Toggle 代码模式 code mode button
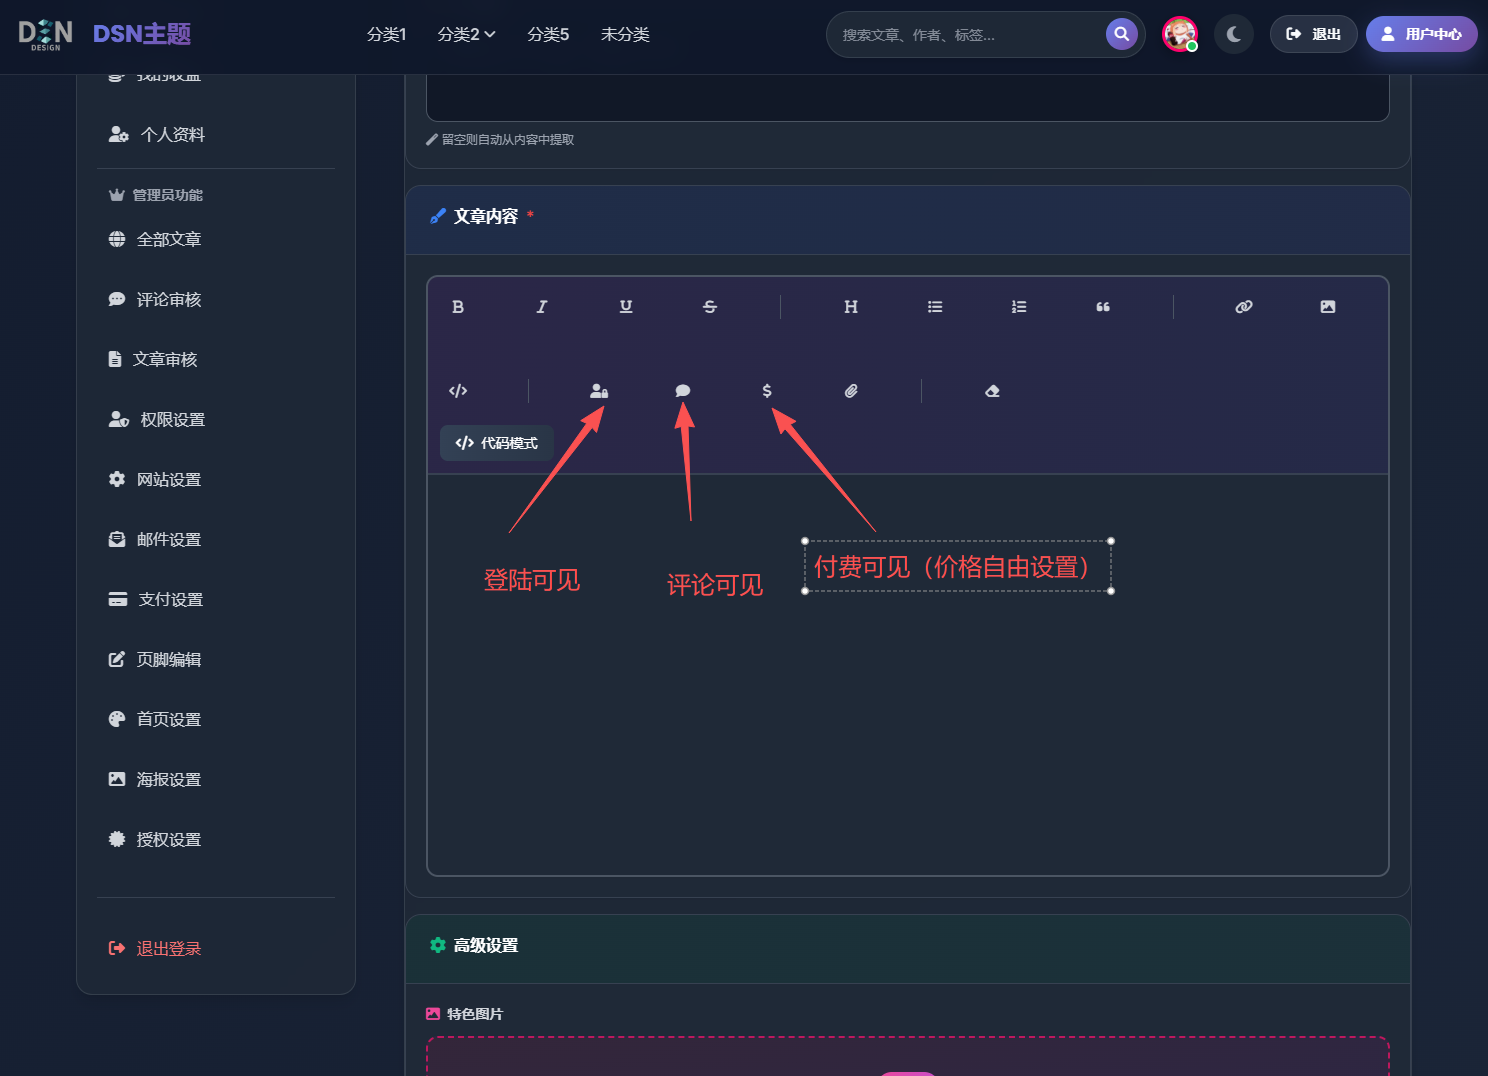This screenshot has width=1488, height=1076. tap(497, 443)
